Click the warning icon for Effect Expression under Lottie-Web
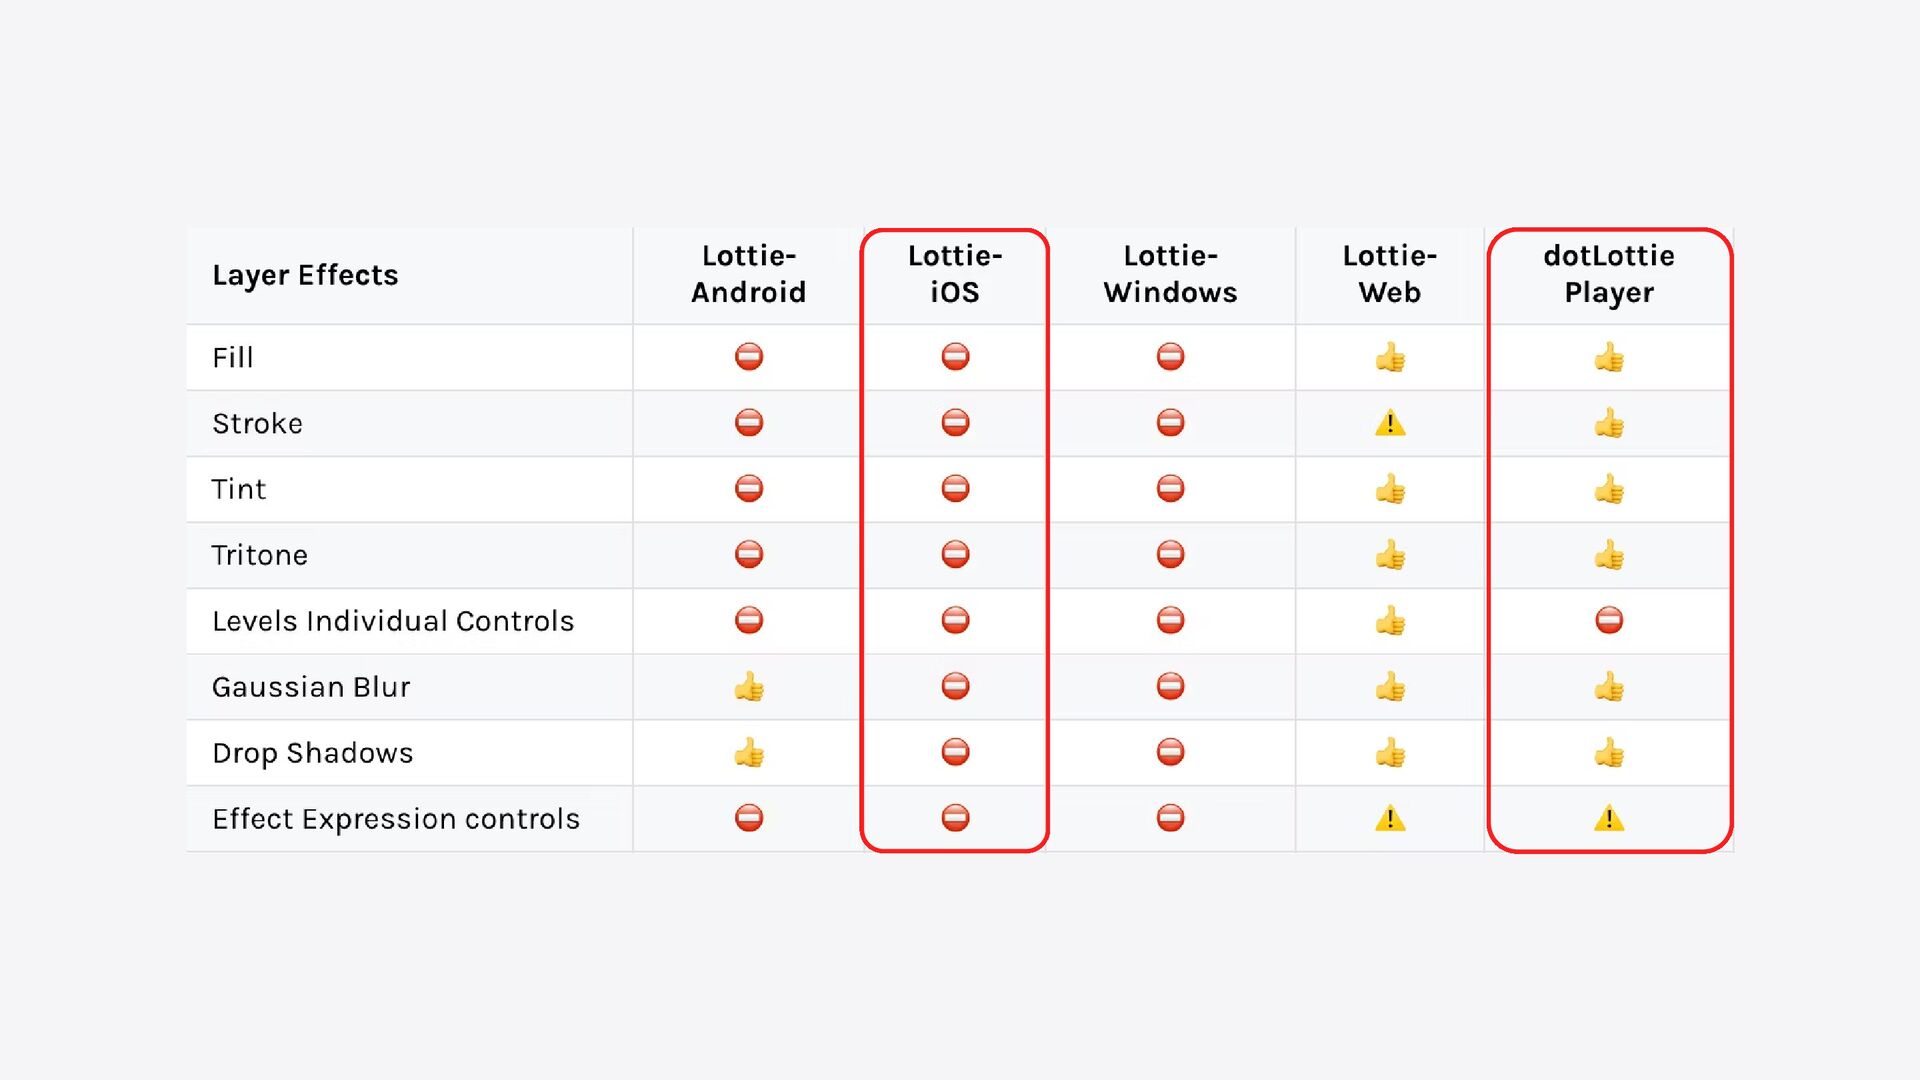Viewport: 1920px width, 1080px height. (x=1390, y=819)
